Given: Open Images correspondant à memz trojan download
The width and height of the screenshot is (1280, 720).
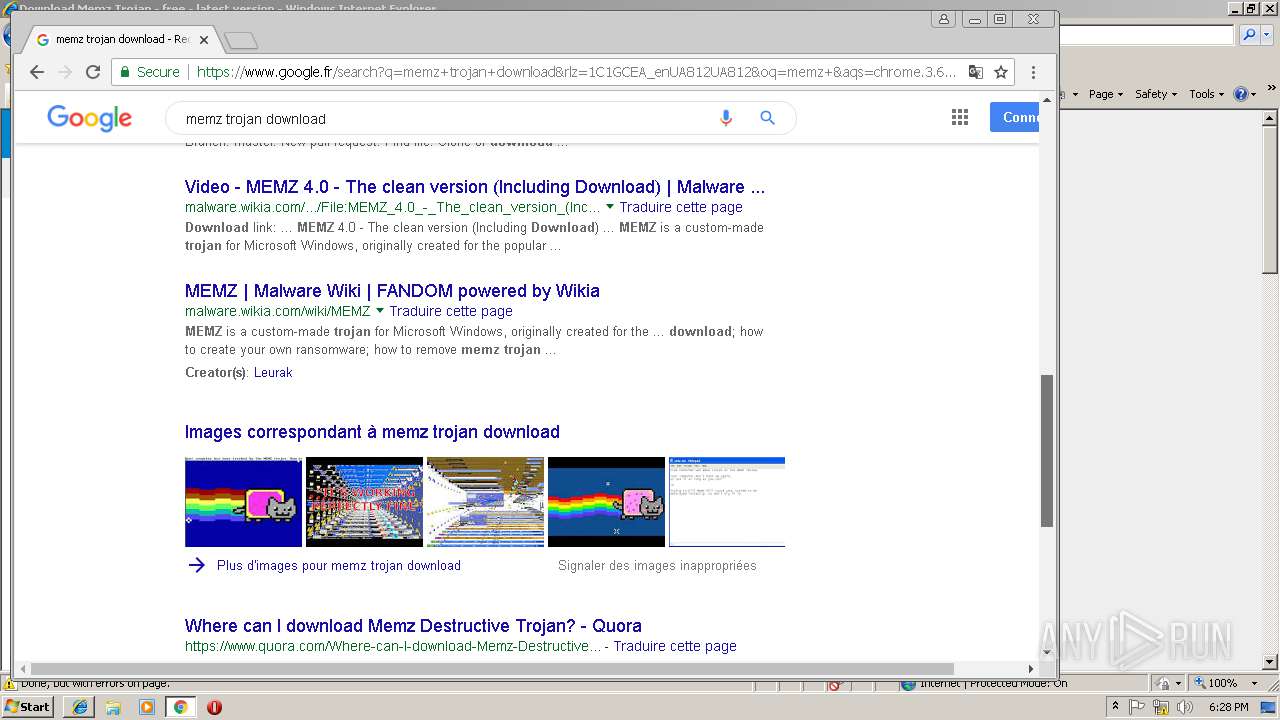Looking at the screenshot, I should coord(372,432).
